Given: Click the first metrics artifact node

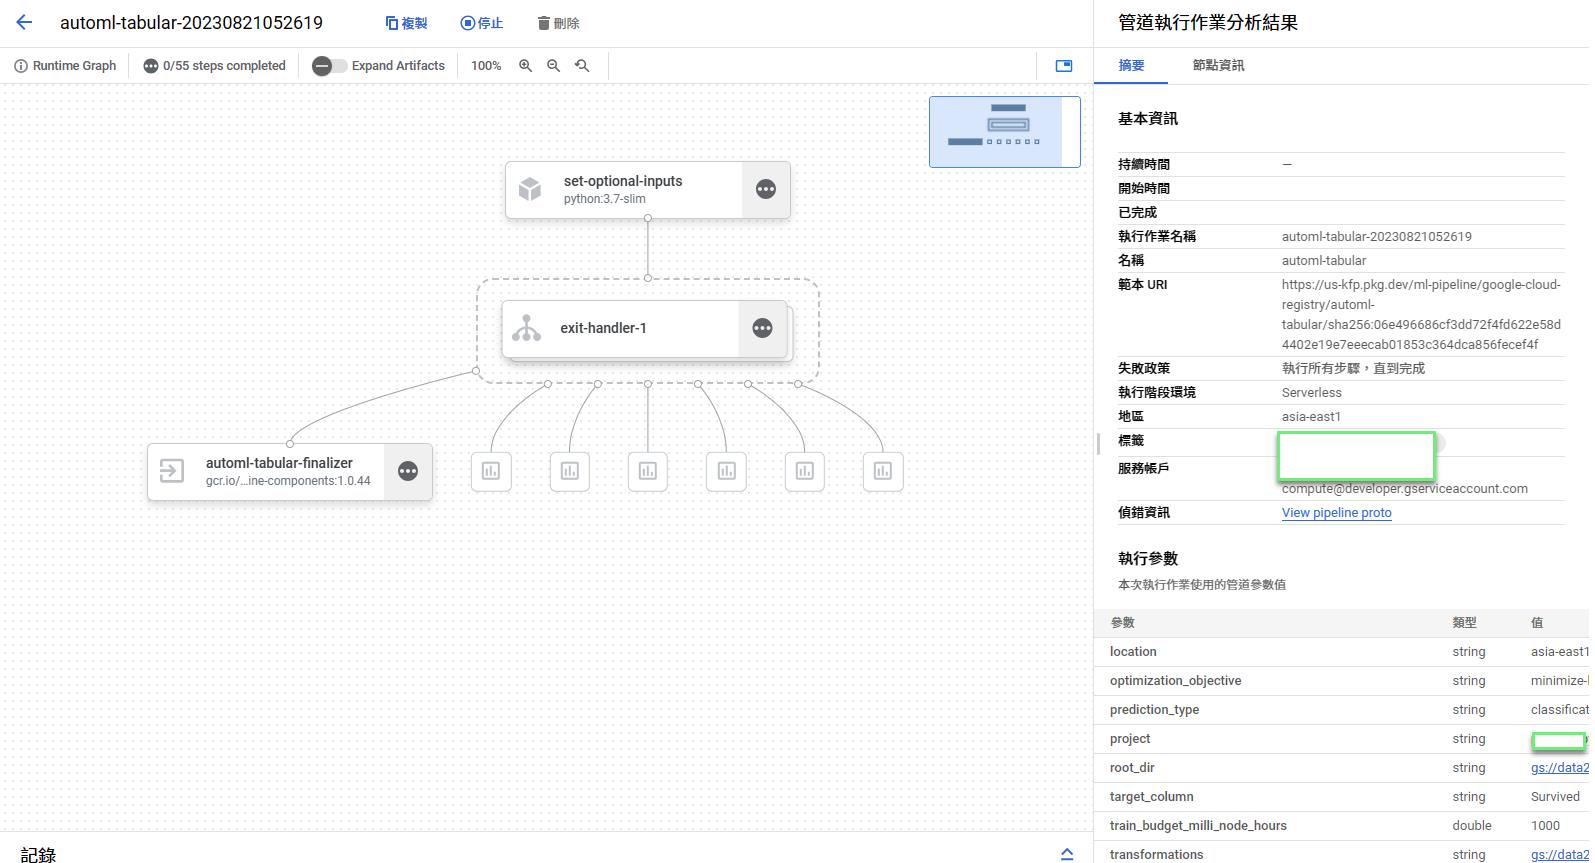Looking at the screenshot, I should point(491,471).
